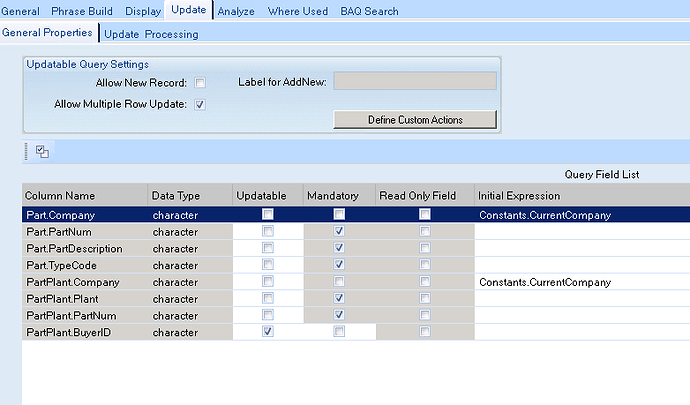Click the select-all checkboxes toolbar icon
The width and height of the screenshot is (690, 405).
[42, 152]
